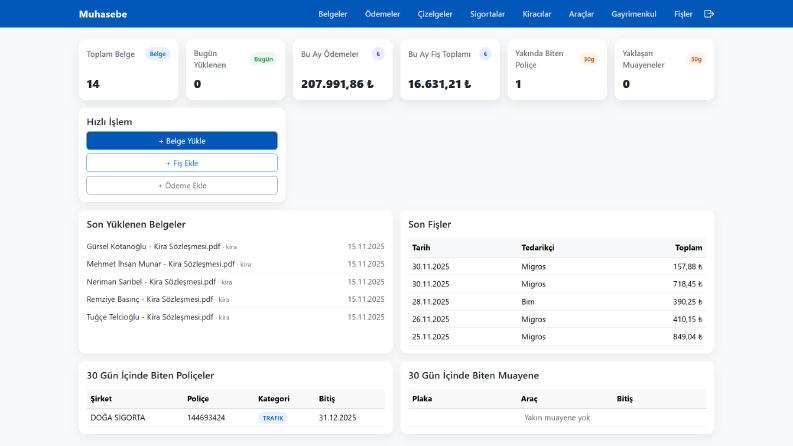Click the + Ödeme Ekle button
Viewport: 793px width, 446px height.
coord(182,185)
